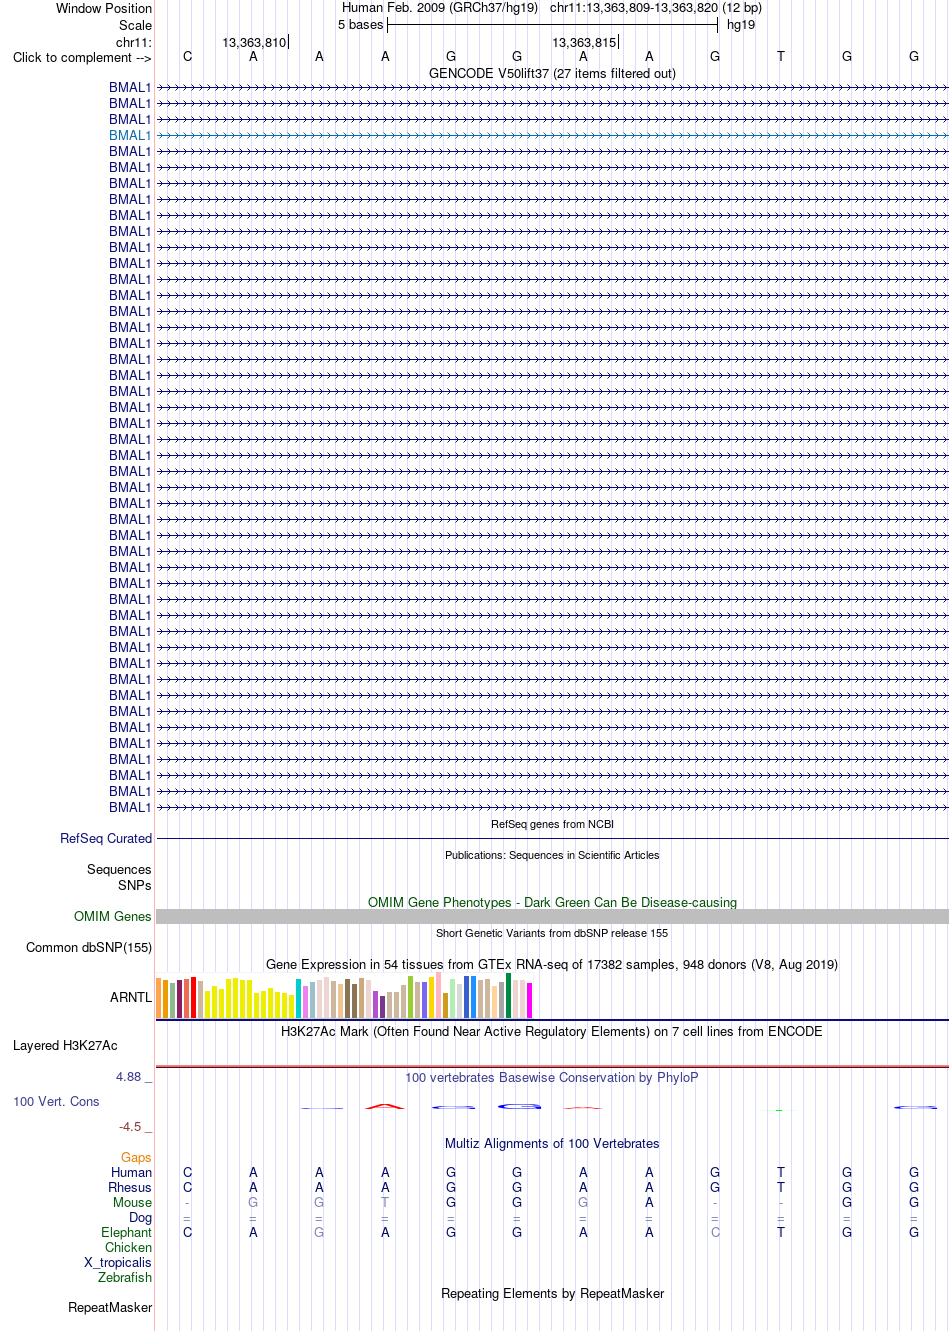Click the green mark in the PhyloP graph

coord(779,1109)
